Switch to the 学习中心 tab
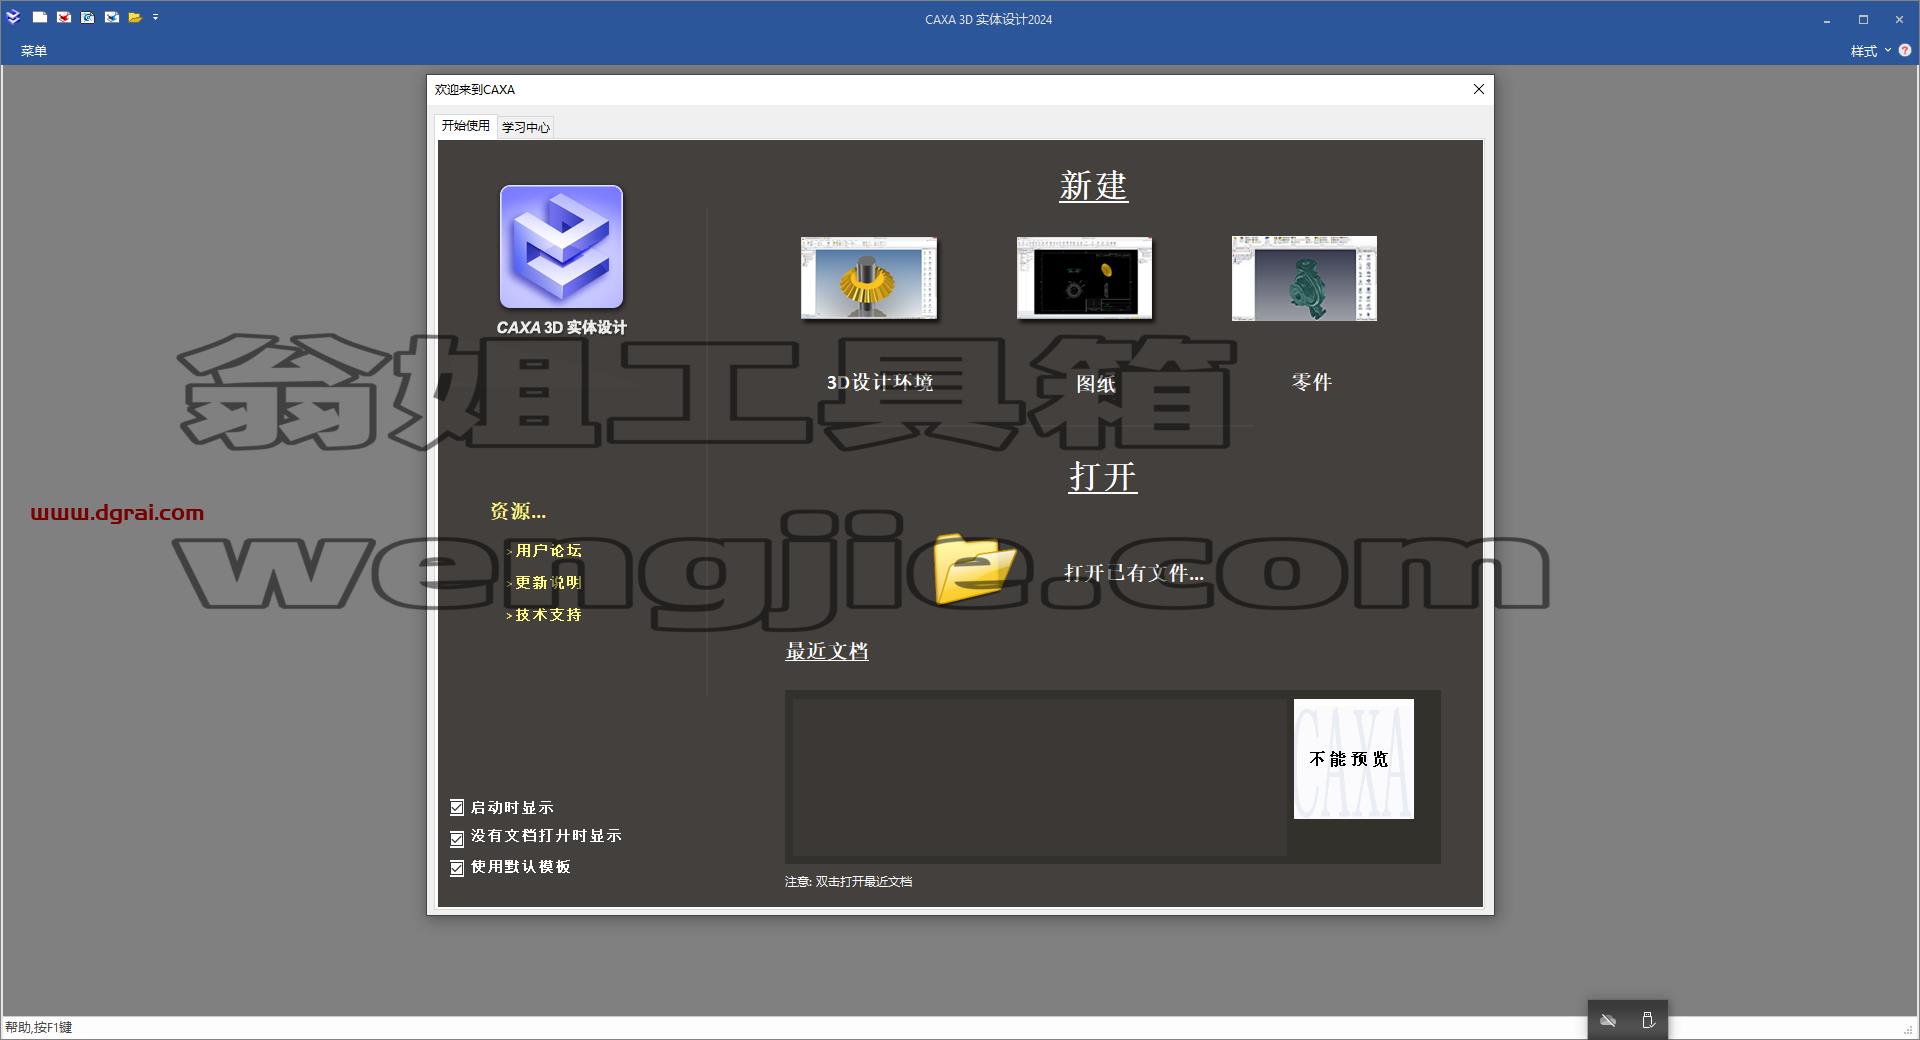The height and width of the screenshot is (1040, 1920). click(526, 127)
